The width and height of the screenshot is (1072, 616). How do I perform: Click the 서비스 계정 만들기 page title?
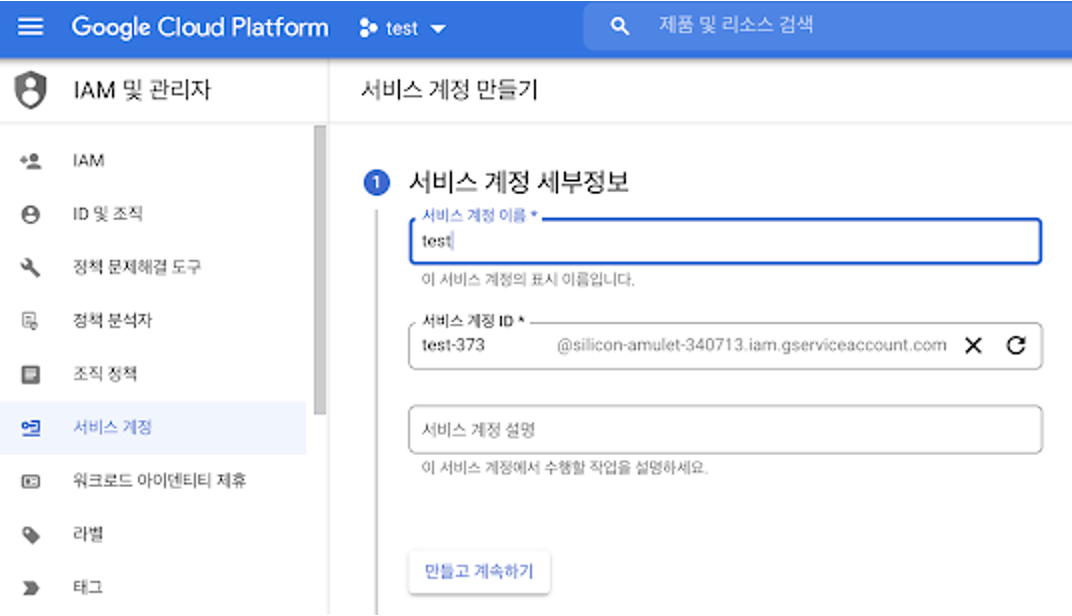pos(449,90)
